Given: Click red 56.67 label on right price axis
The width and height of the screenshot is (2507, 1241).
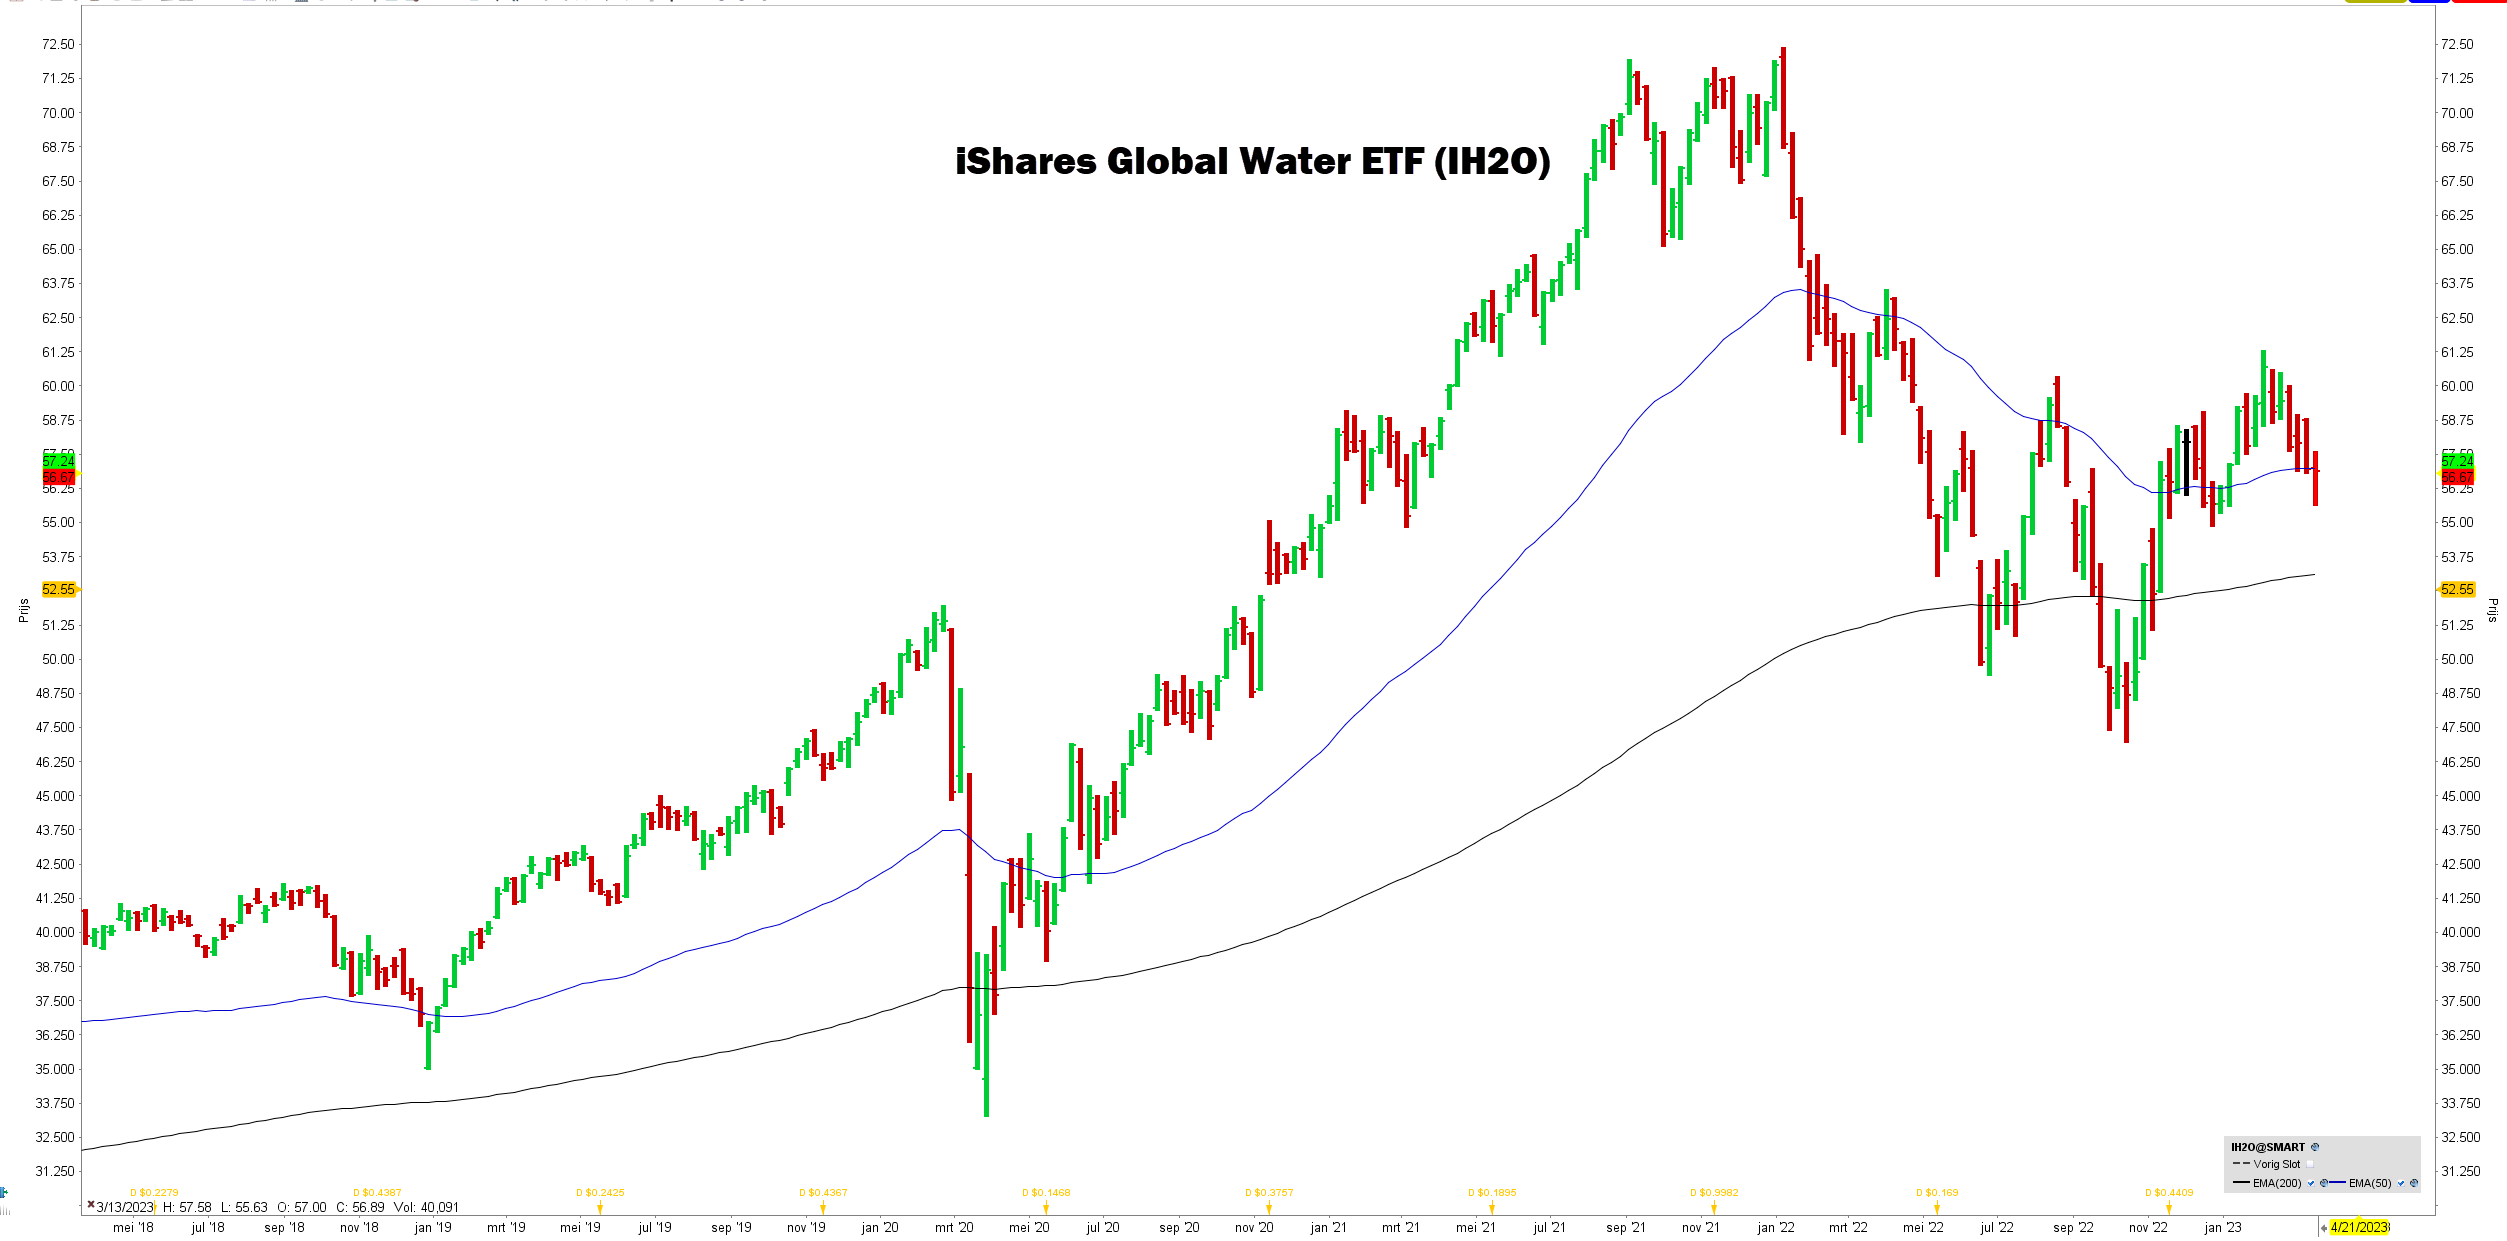Looking at the screenshot, I should 2457,477.
